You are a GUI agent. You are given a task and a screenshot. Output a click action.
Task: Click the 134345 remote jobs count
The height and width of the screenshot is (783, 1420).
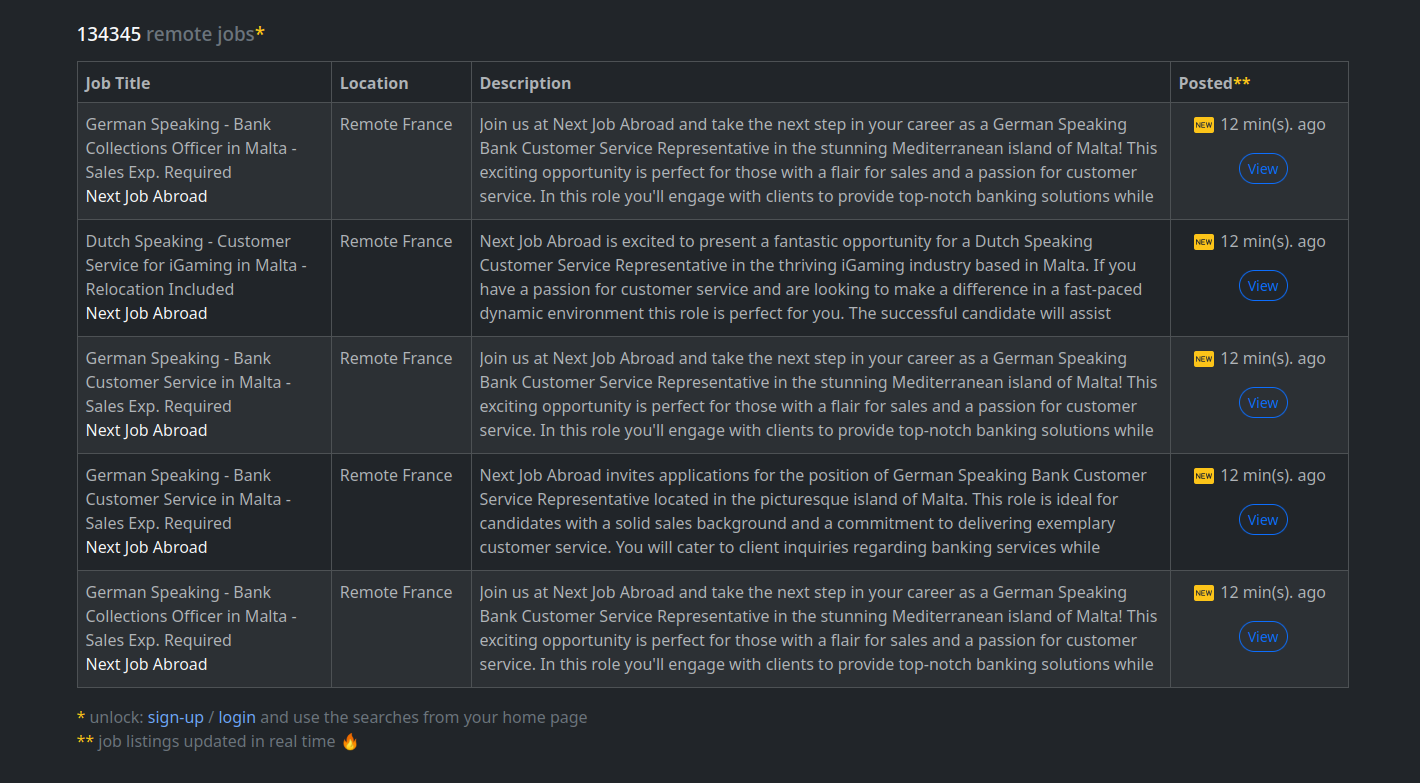point(171,34)
